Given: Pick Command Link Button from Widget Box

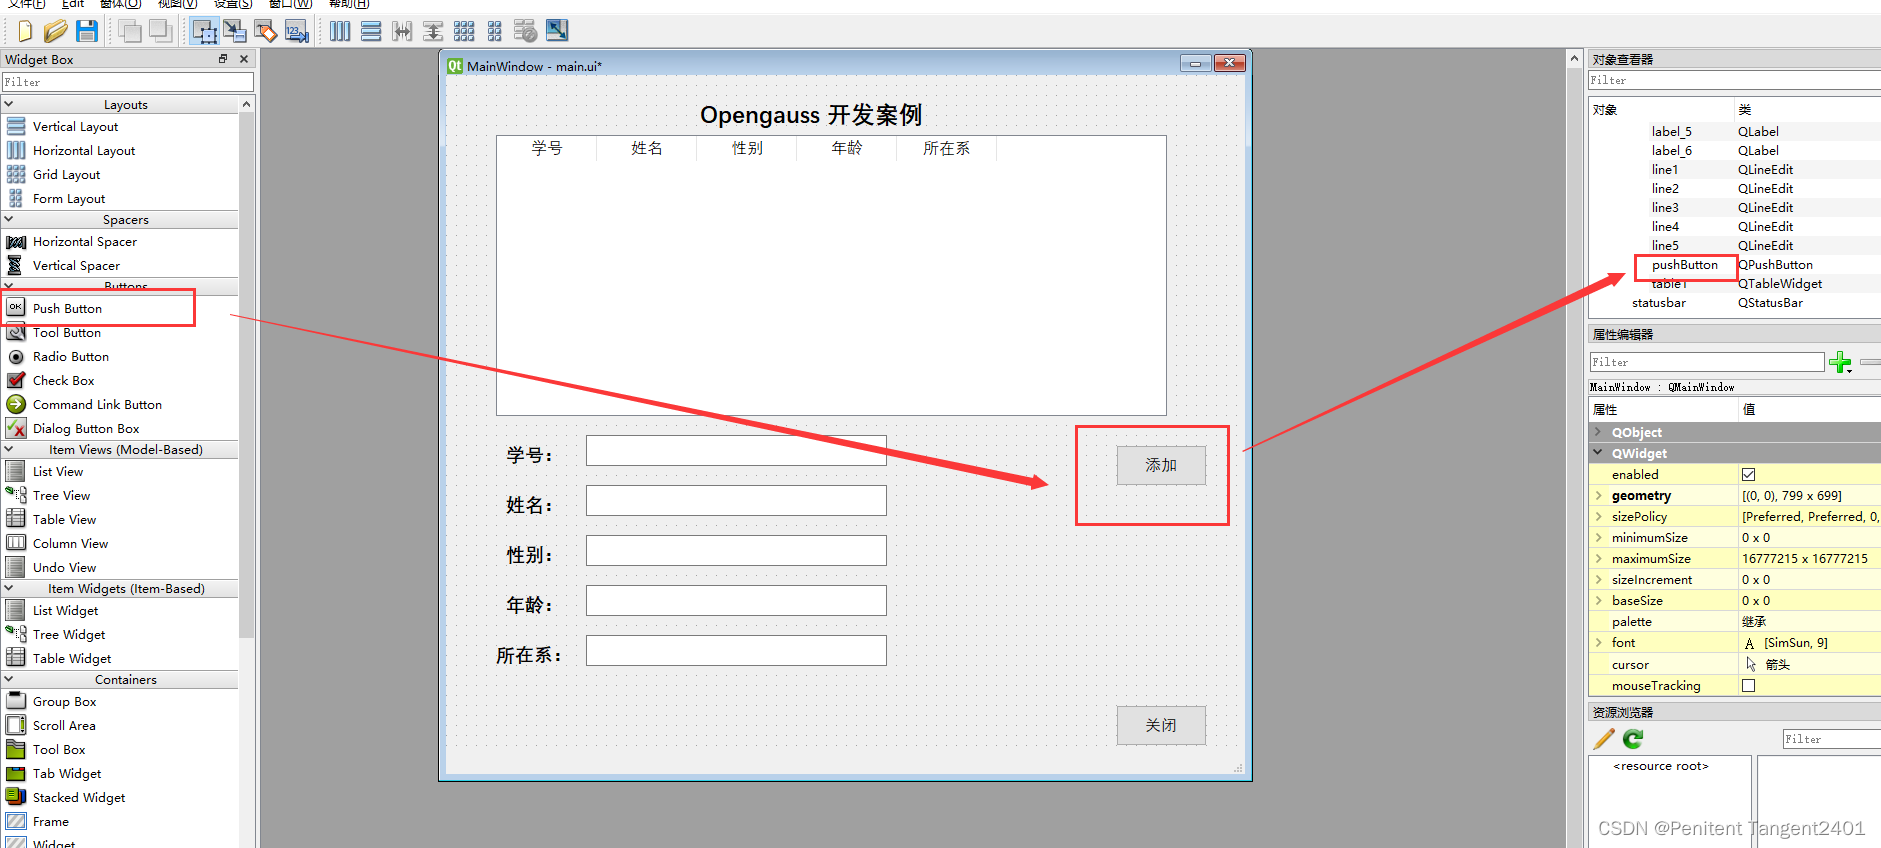Looking at the screenshot, I should [97, 404].
